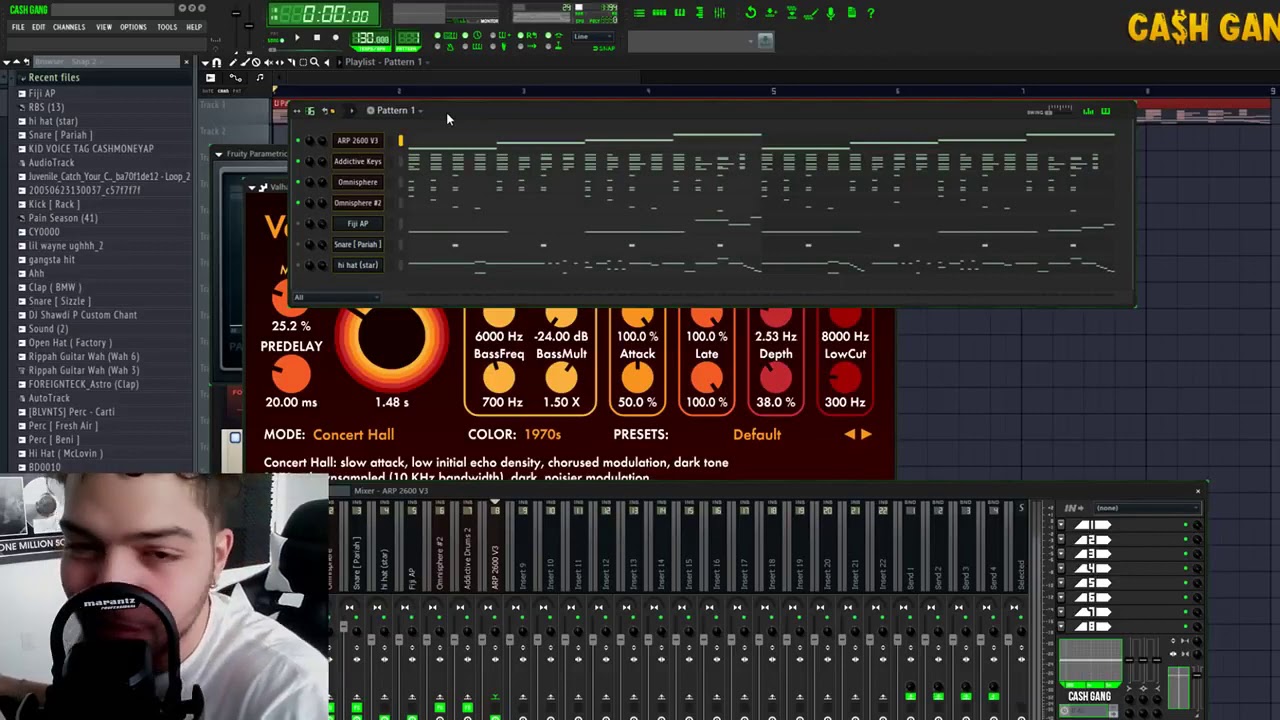Toggle the mixer effect slot 8 enable LED
Viewport: 1280px width, 720px height.
click(1186, 626)
